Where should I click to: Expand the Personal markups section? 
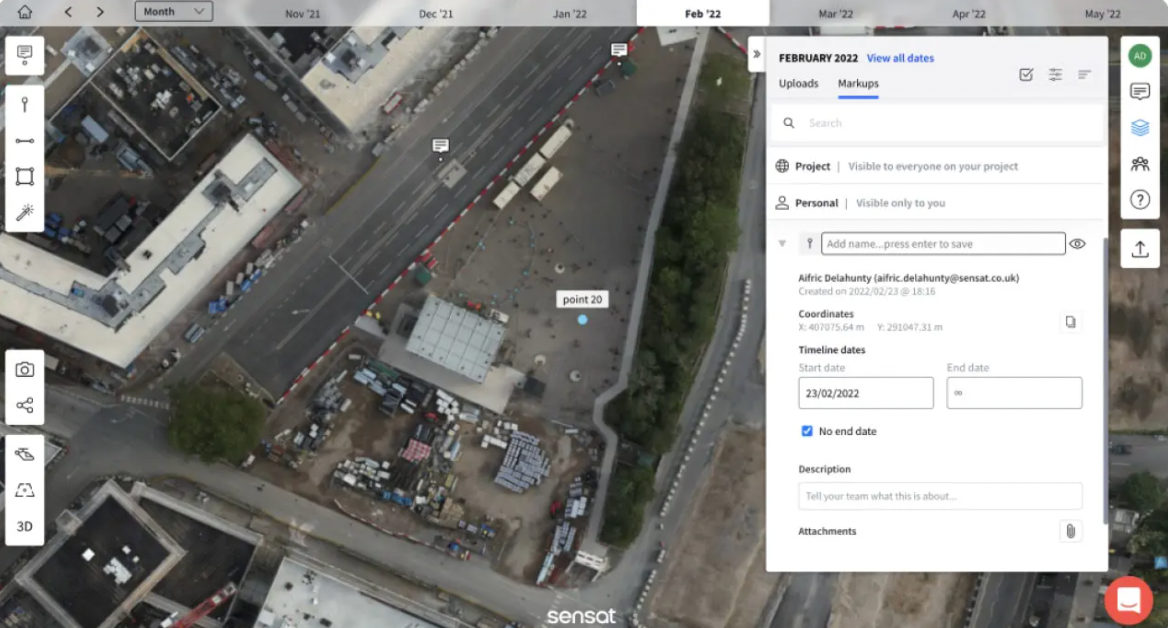(937, 203)
